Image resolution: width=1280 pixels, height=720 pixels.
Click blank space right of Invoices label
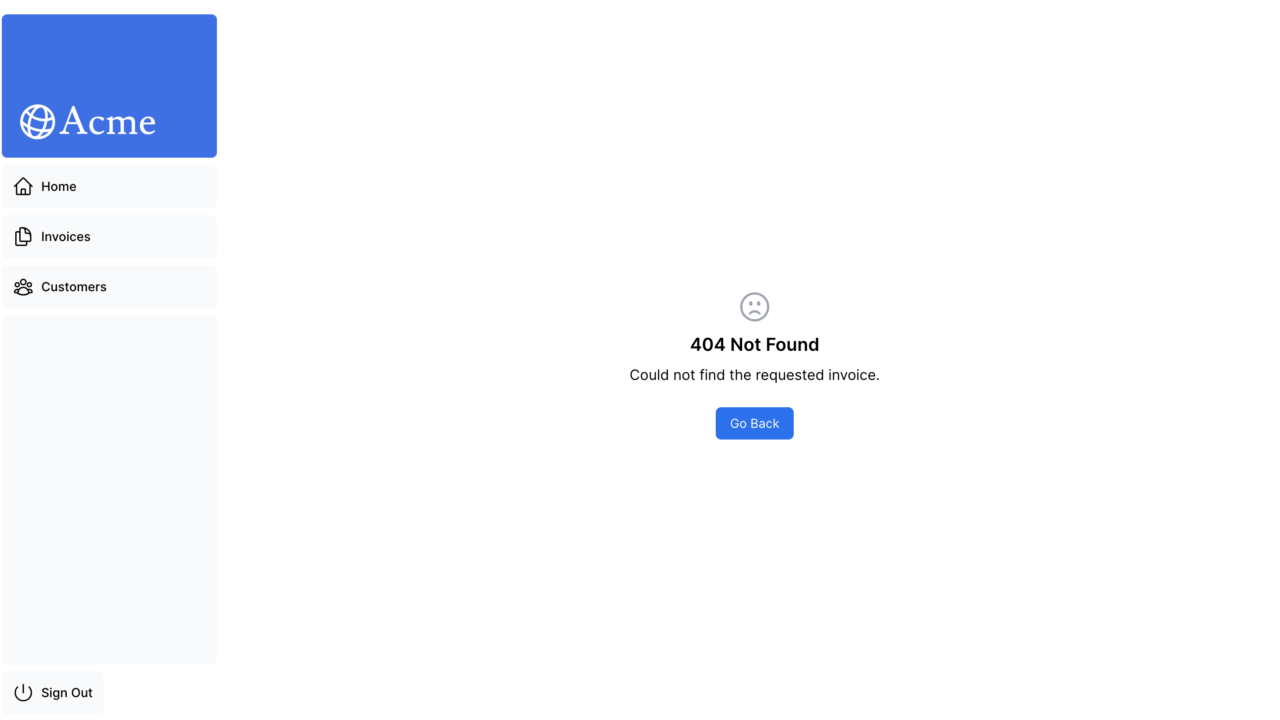(x=153, y=237)
